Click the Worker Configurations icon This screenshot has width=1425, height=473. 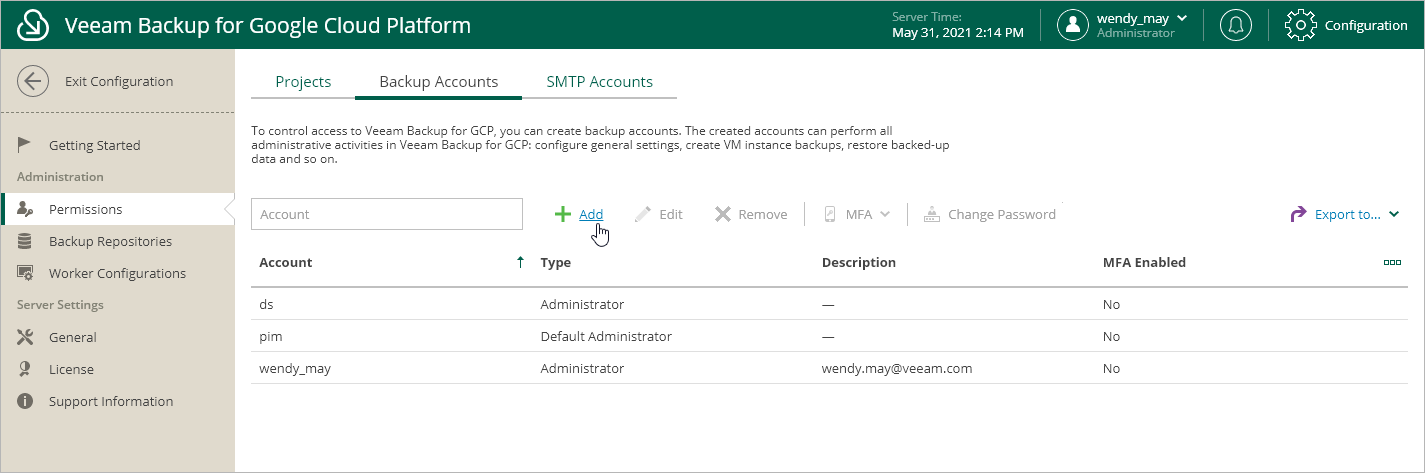coord(27,273)
